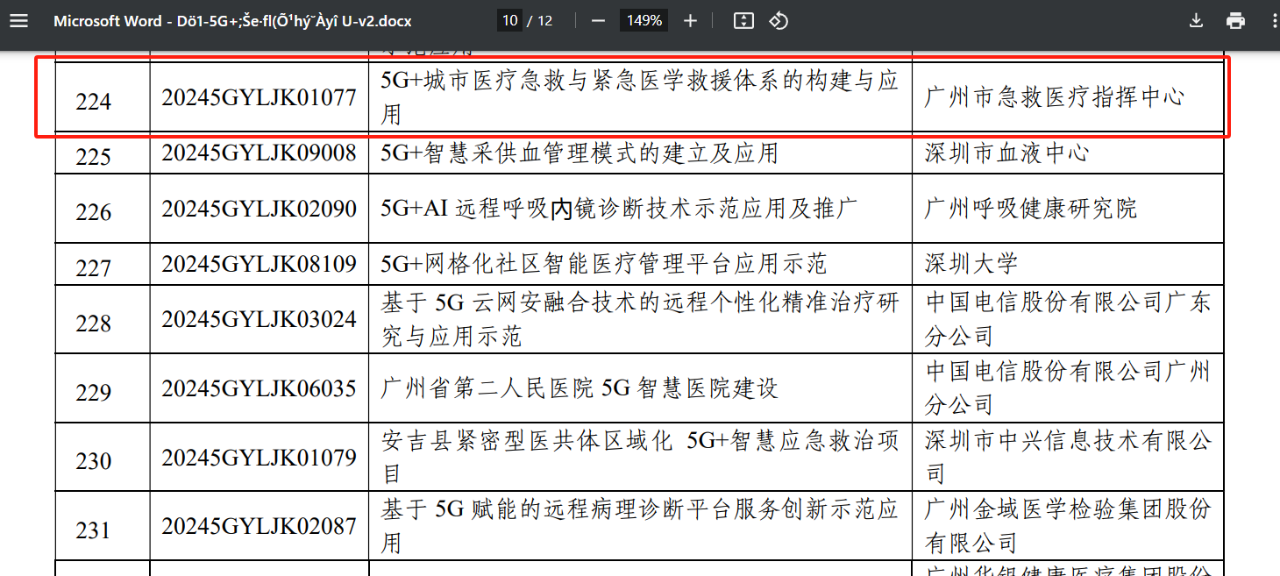
Task: Select project code 20245GYLJK02087
Action: (x=259, y=526)
